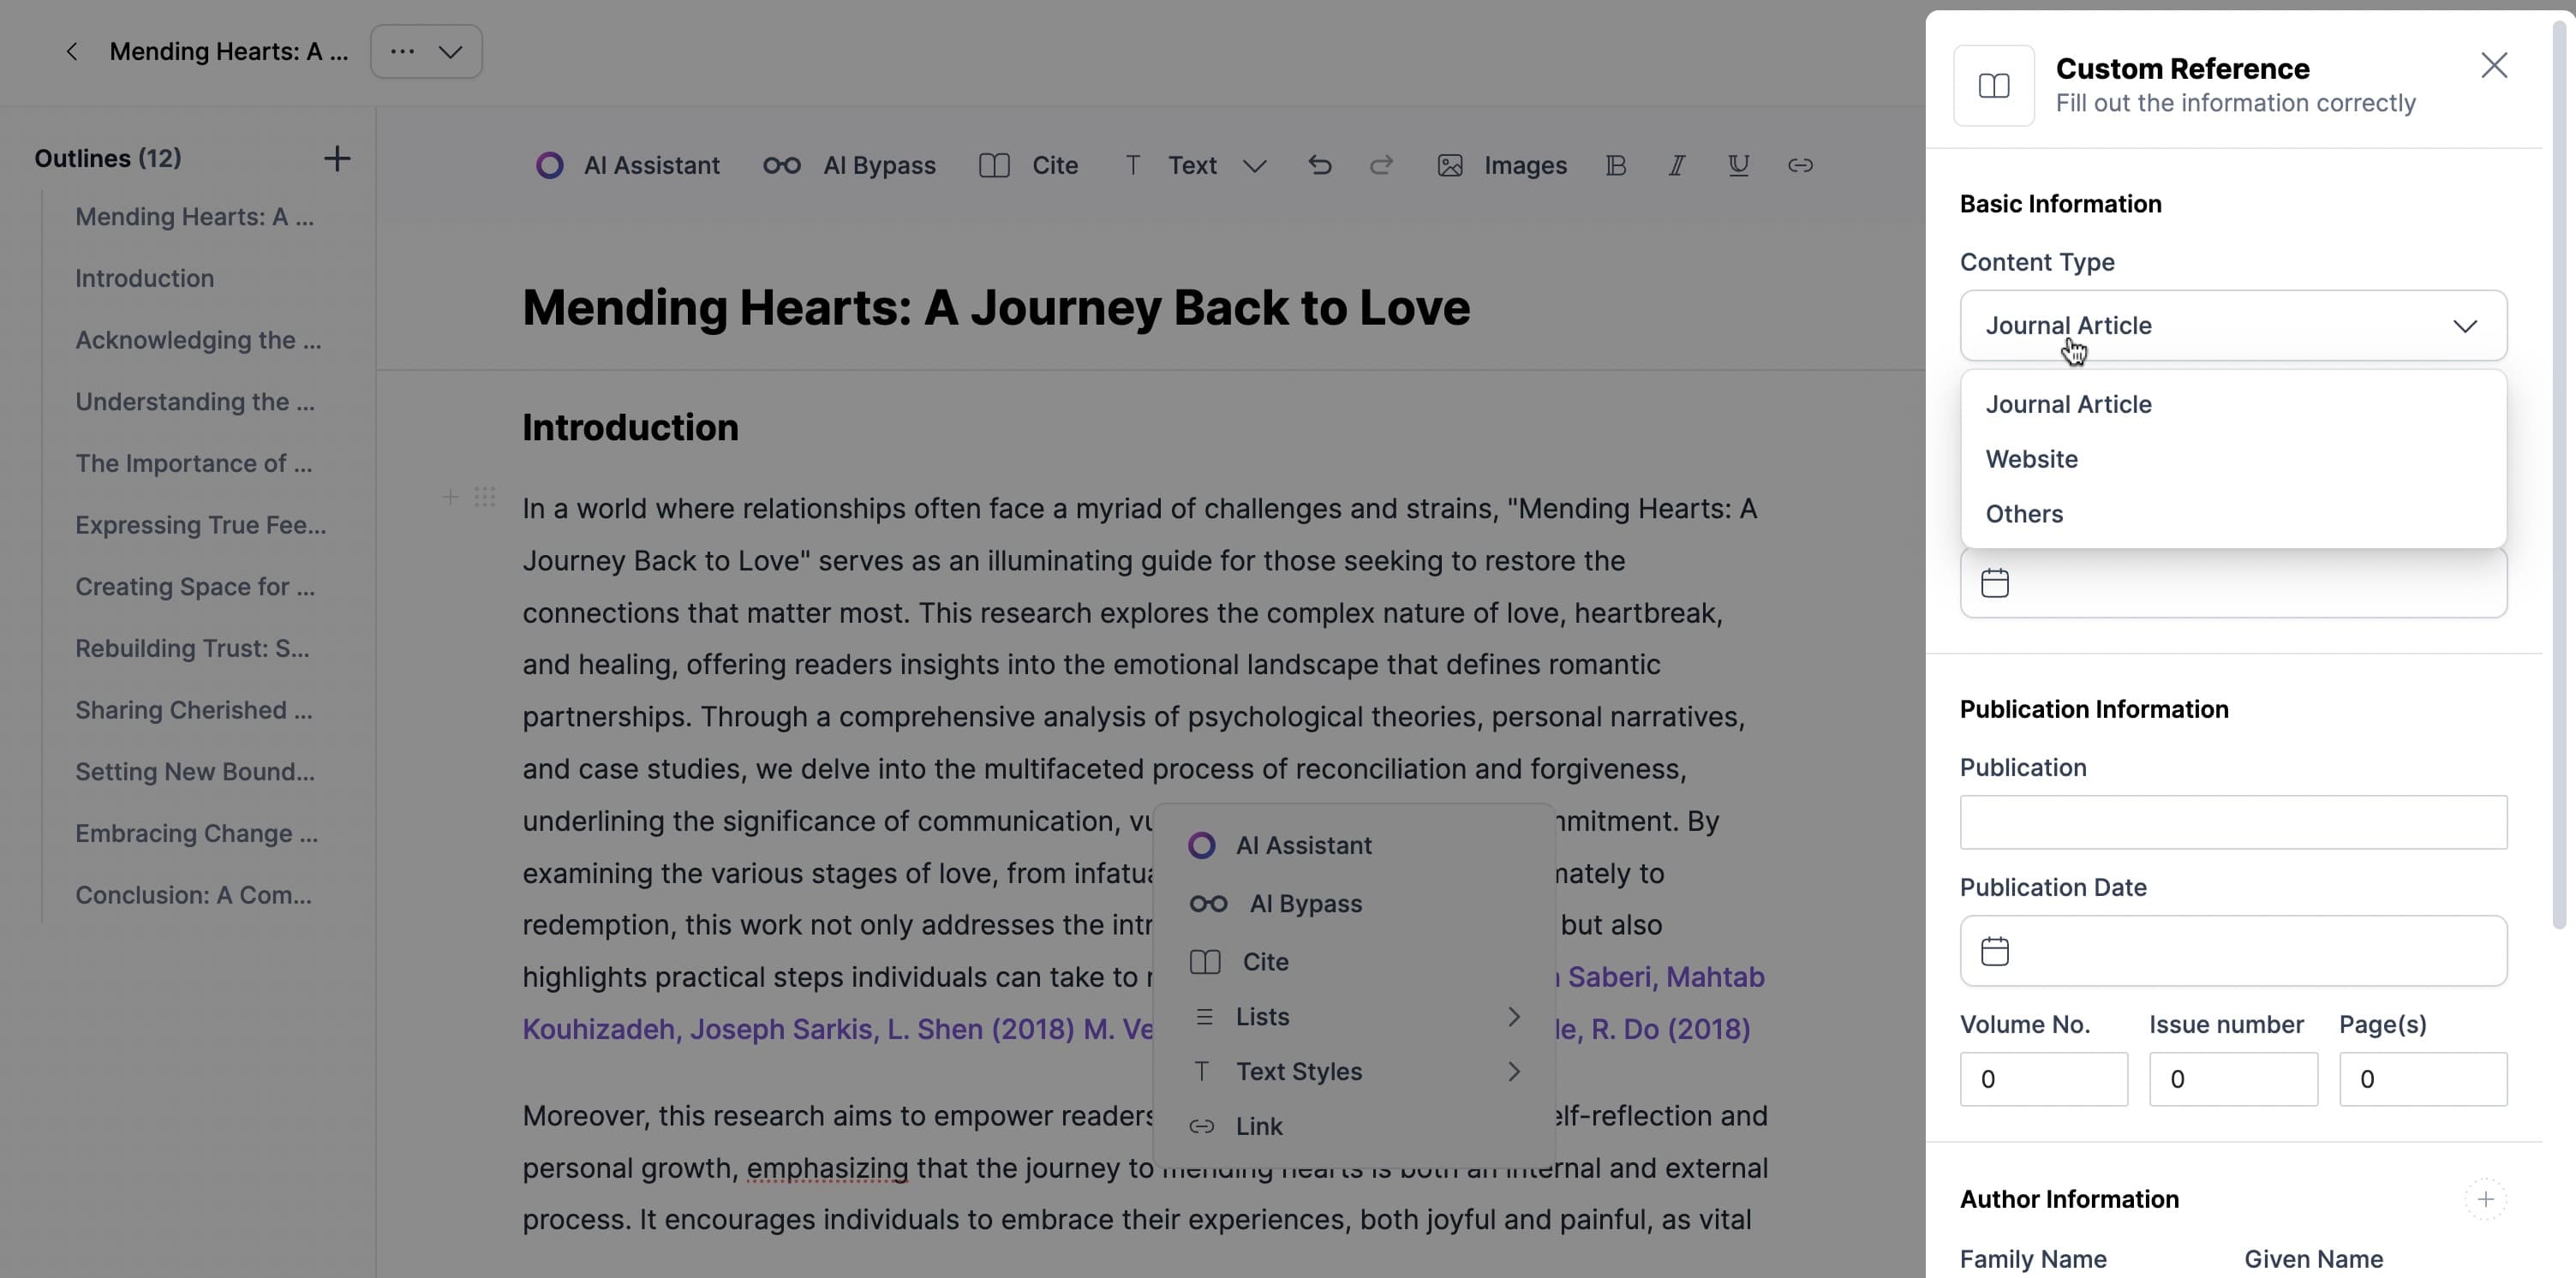Screen dimensions: 2576x1278
Task: Open 'Rebuilding Trust: S...' outline item
Action: coord(192,649)
